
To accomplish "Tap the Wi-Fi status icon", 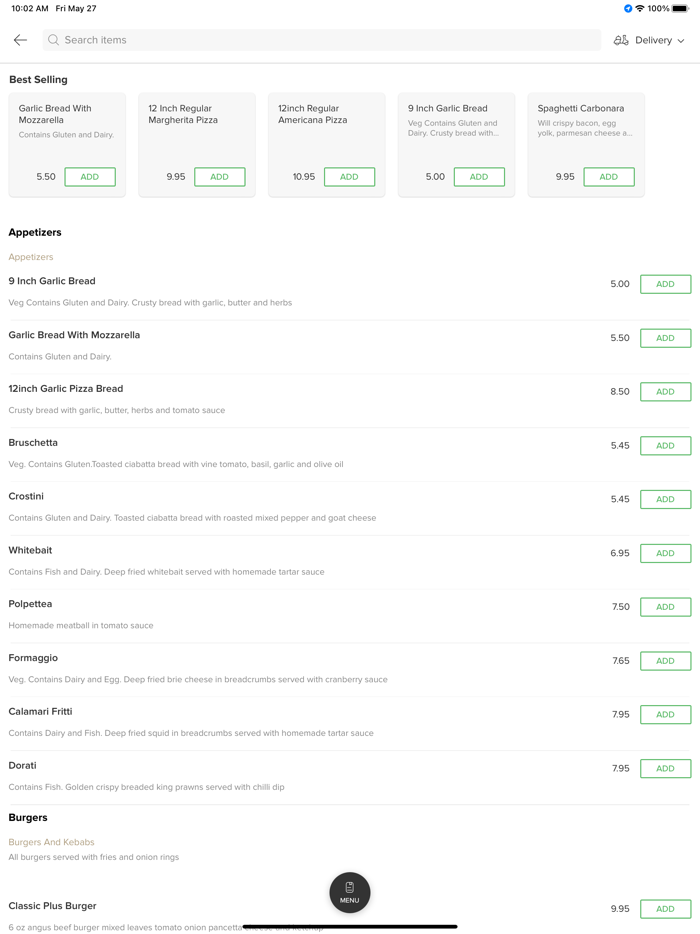I will click(640, 9).
